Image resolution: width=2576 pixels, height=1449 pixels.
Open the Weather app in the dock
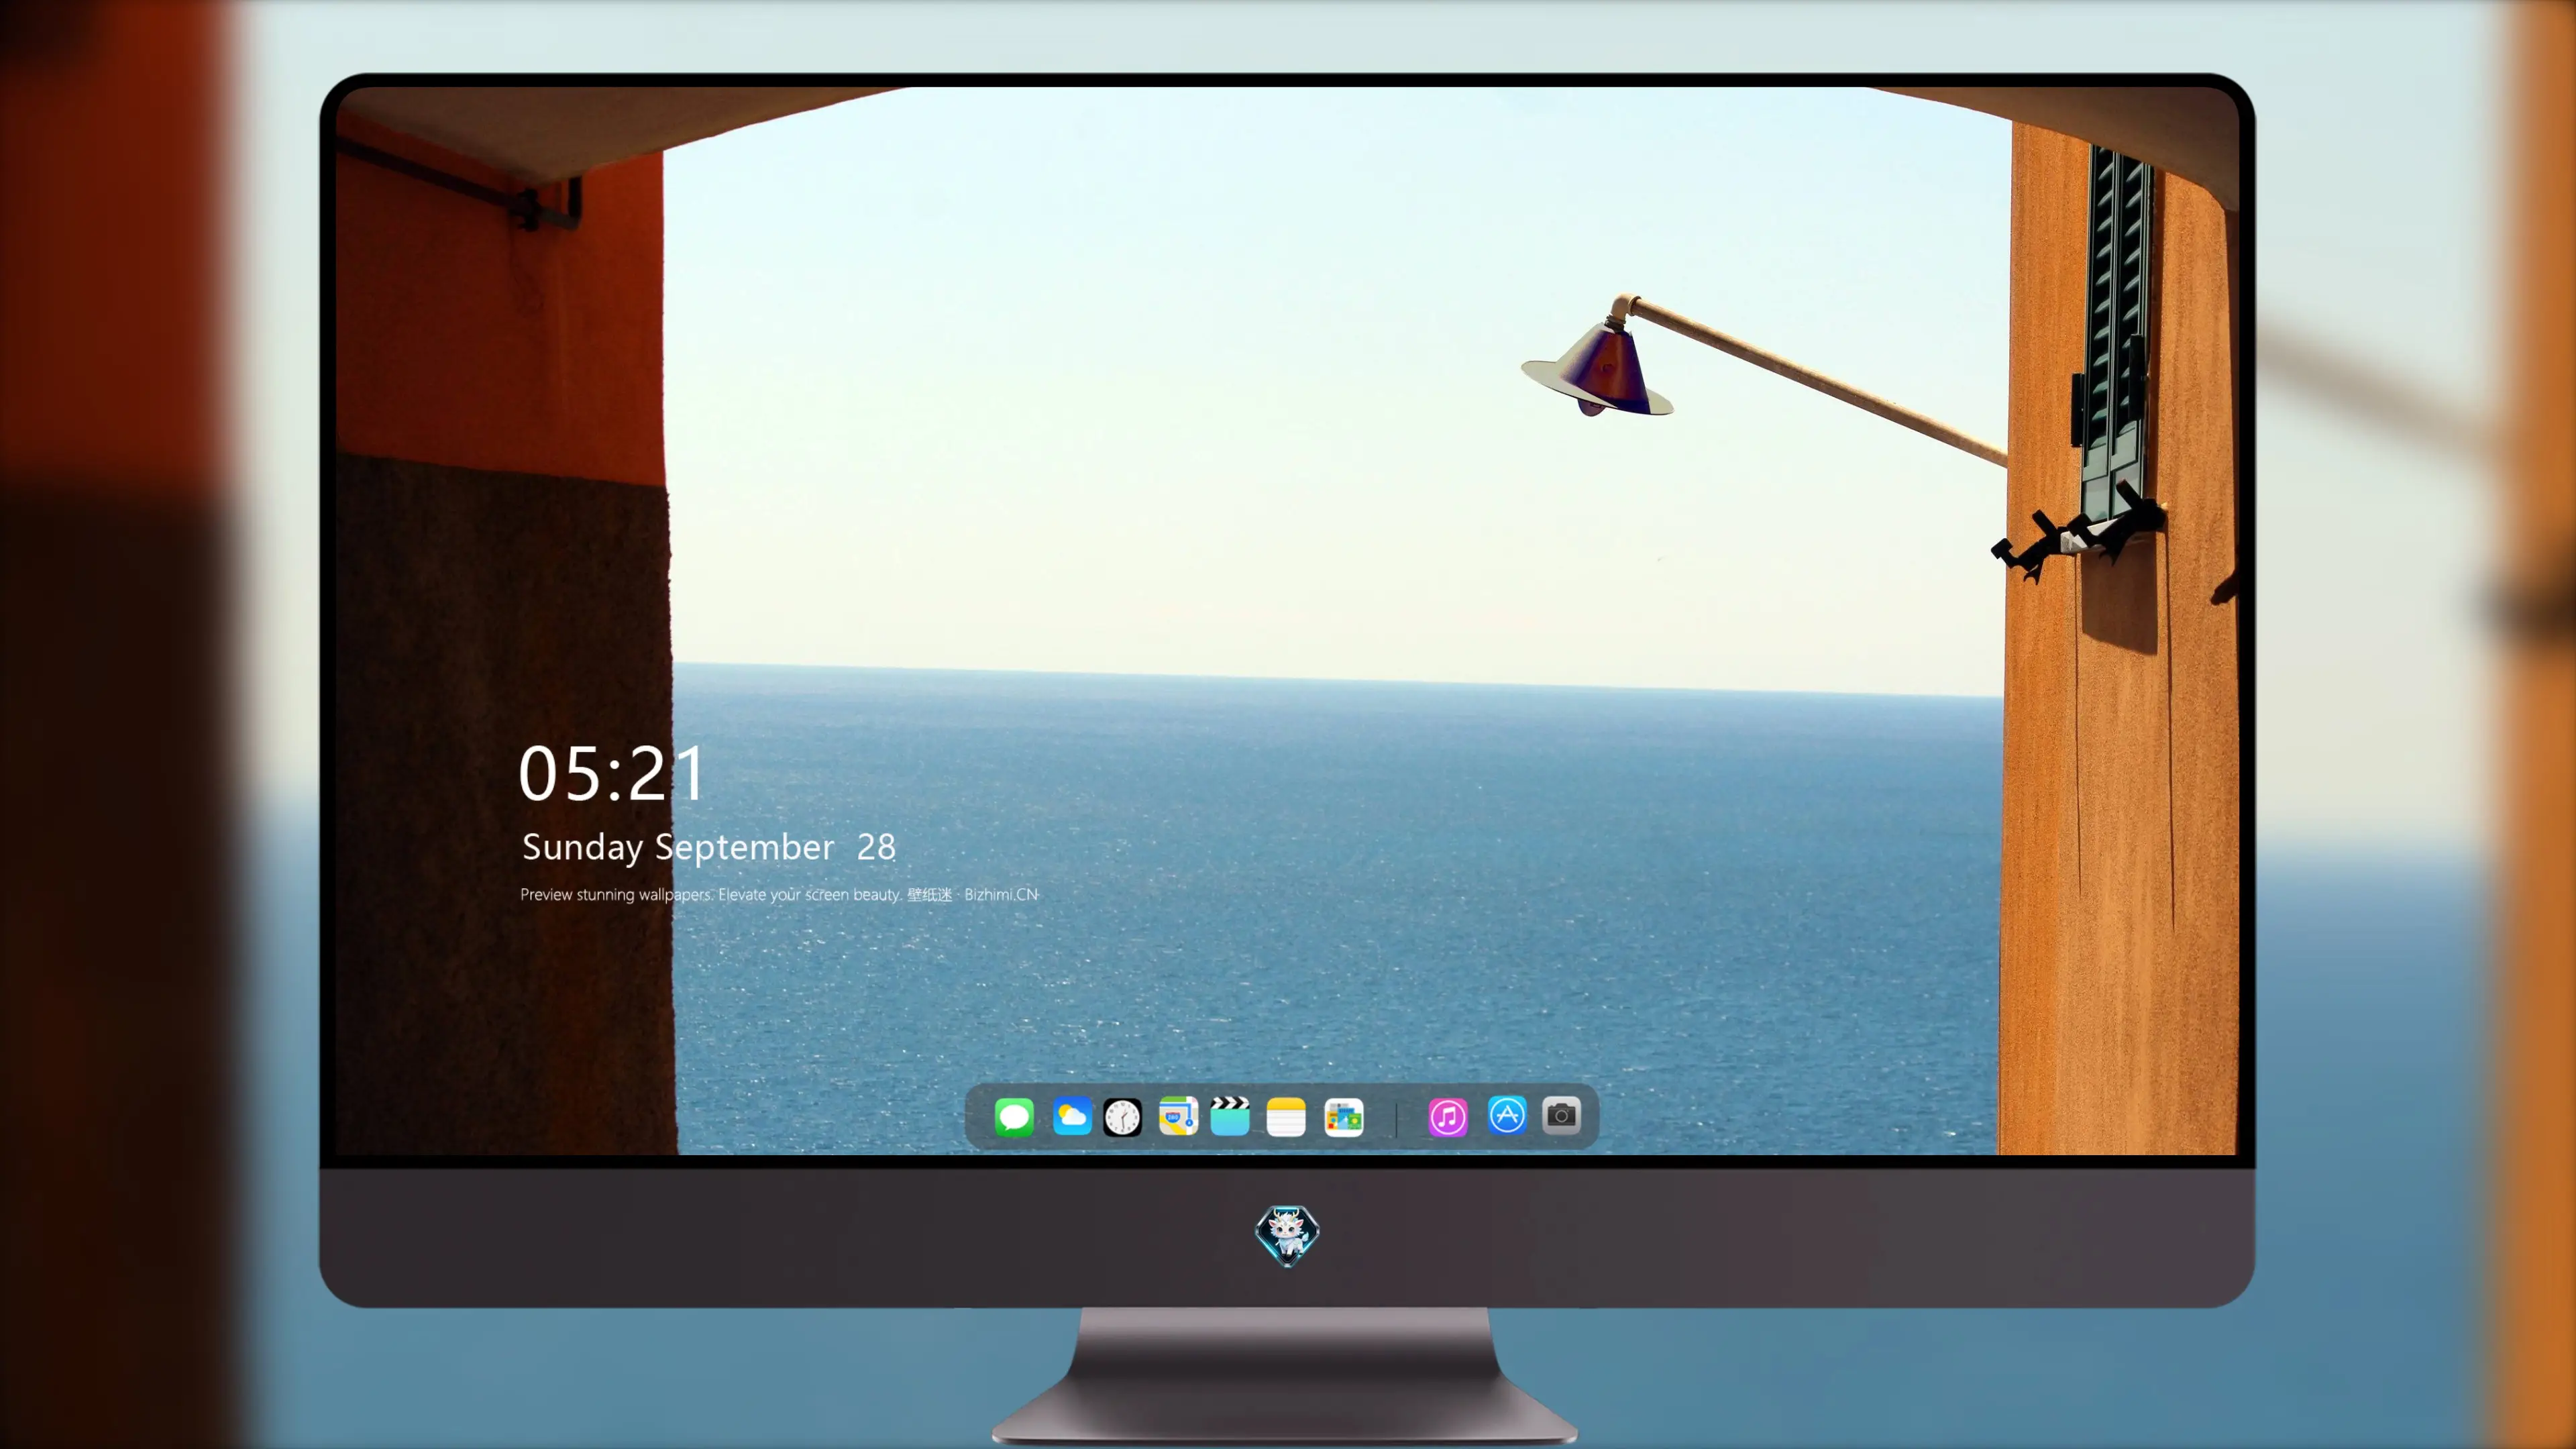pos(1071,1116)
